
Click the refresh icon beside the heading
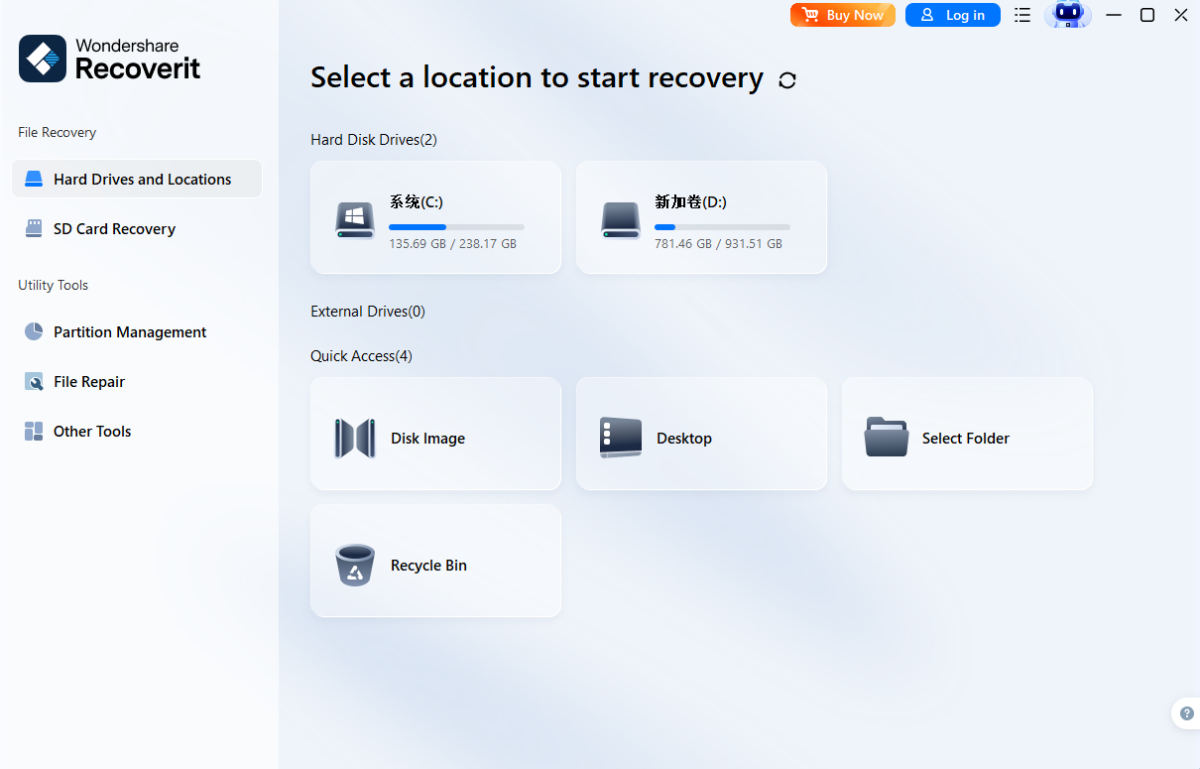point(787,80)
